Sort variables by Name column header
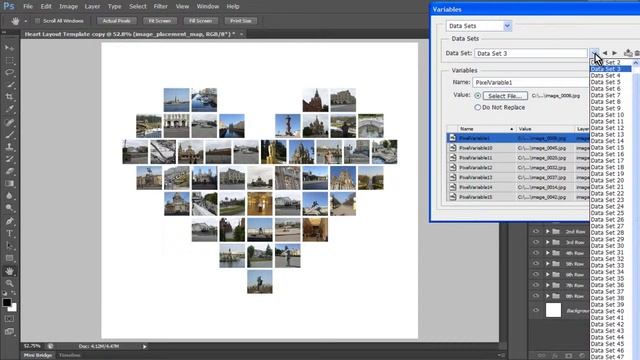 pyautogui.click(x=486, y=129)
